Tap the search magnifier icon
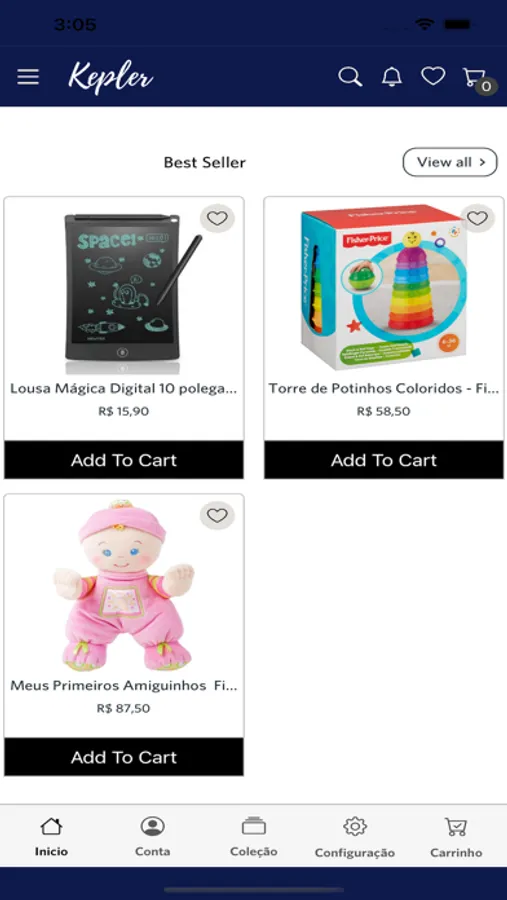Screen dimensions: 507x900 350,76
